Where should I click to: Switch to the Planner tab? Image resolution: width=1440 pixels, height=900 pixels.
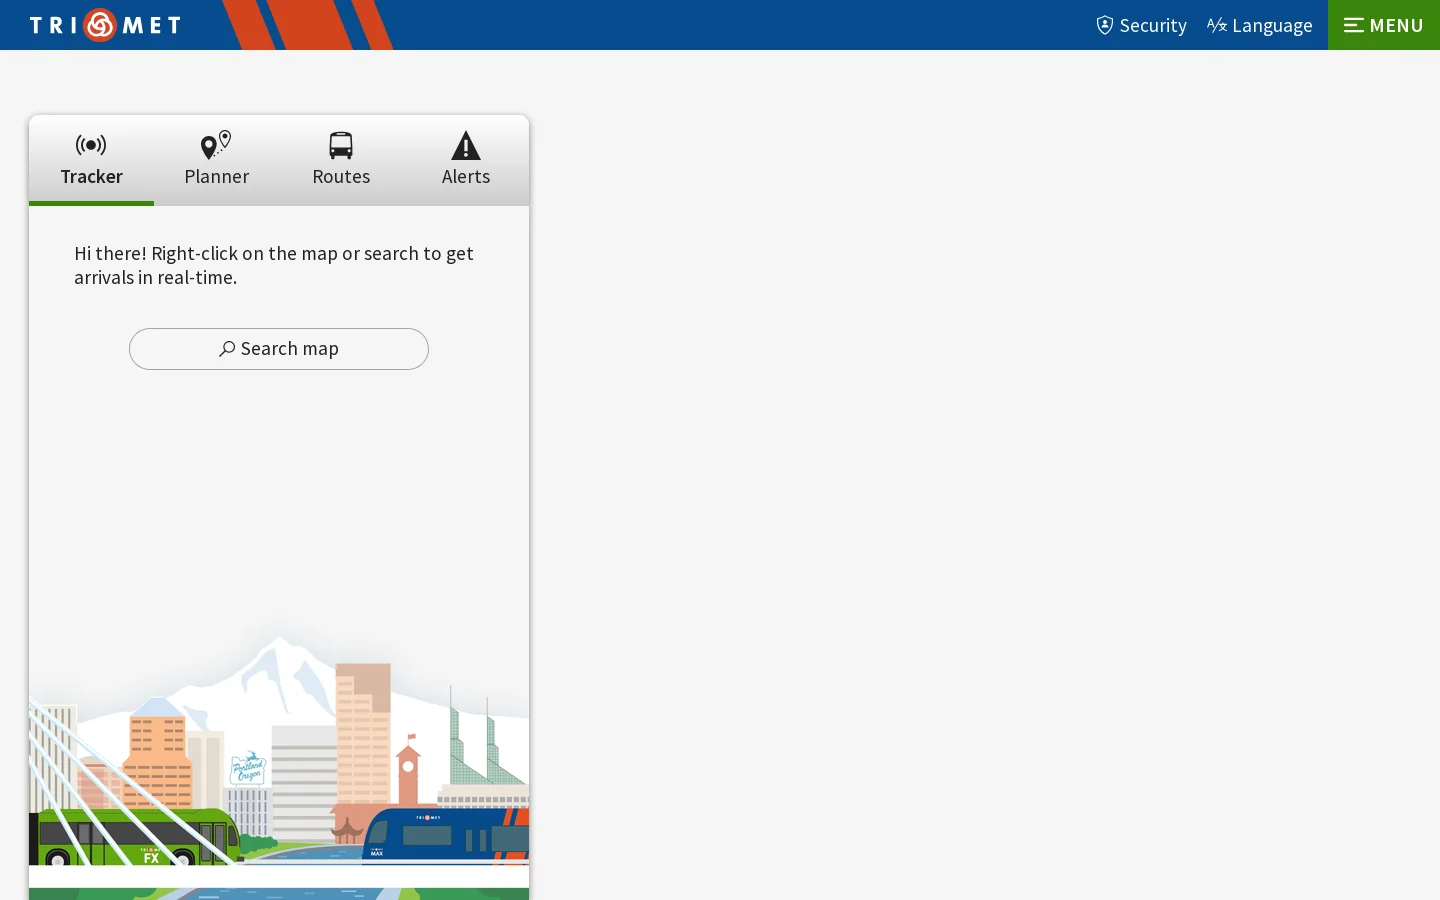point(216,160)
